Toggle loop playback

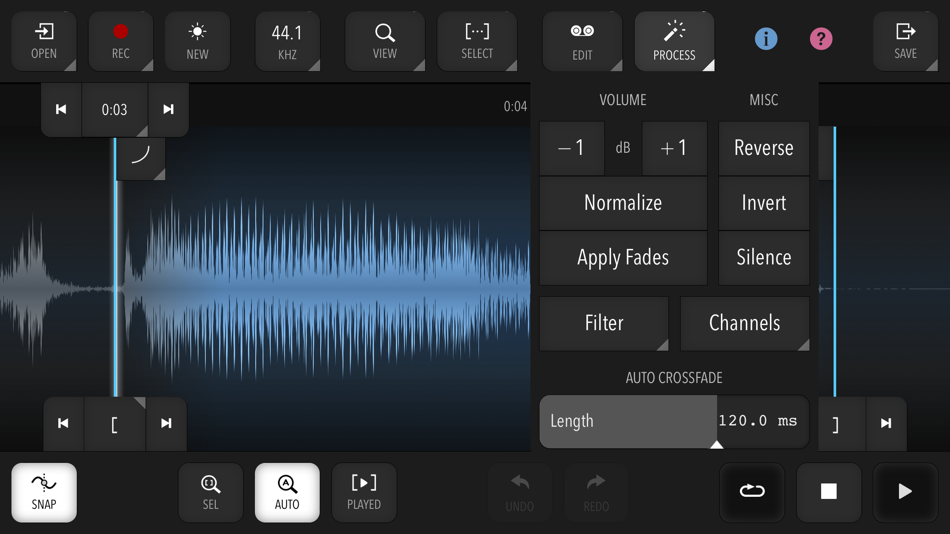(752, 492)
